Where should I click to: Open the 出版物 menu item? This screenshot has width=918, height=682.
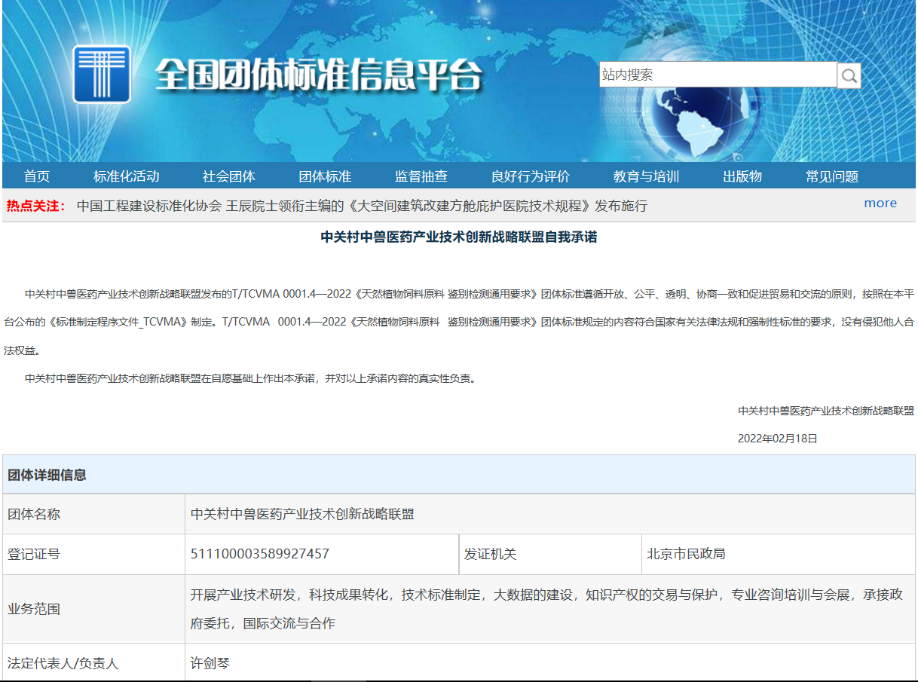(742, 176)
